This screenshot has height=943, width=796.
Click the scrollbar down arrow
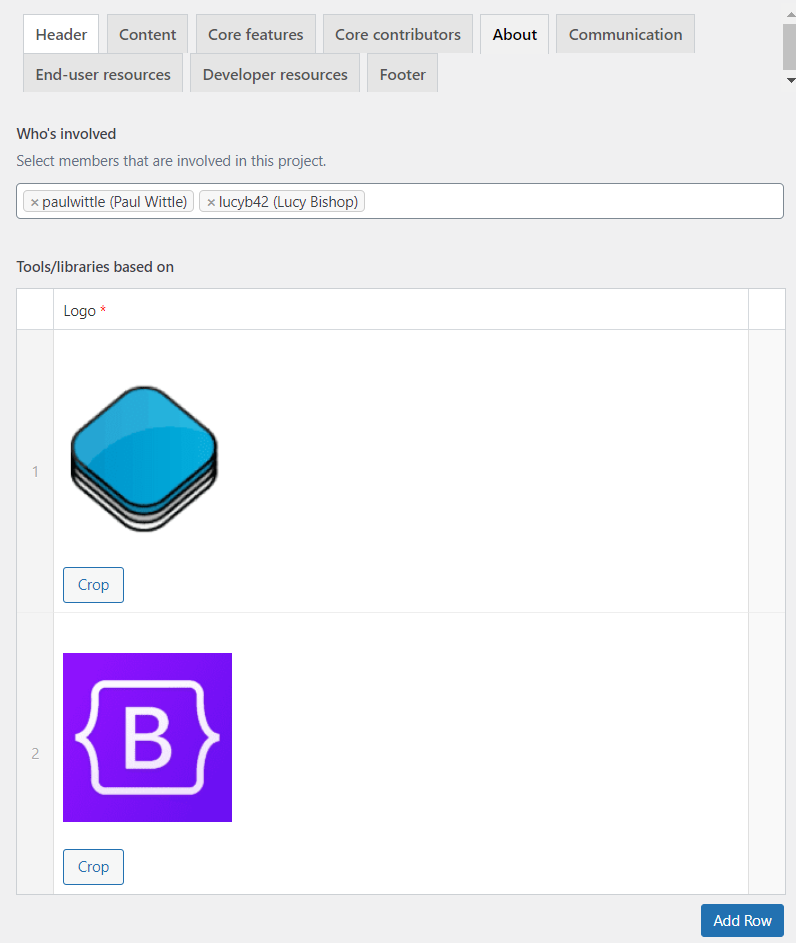tap(789, 79)
